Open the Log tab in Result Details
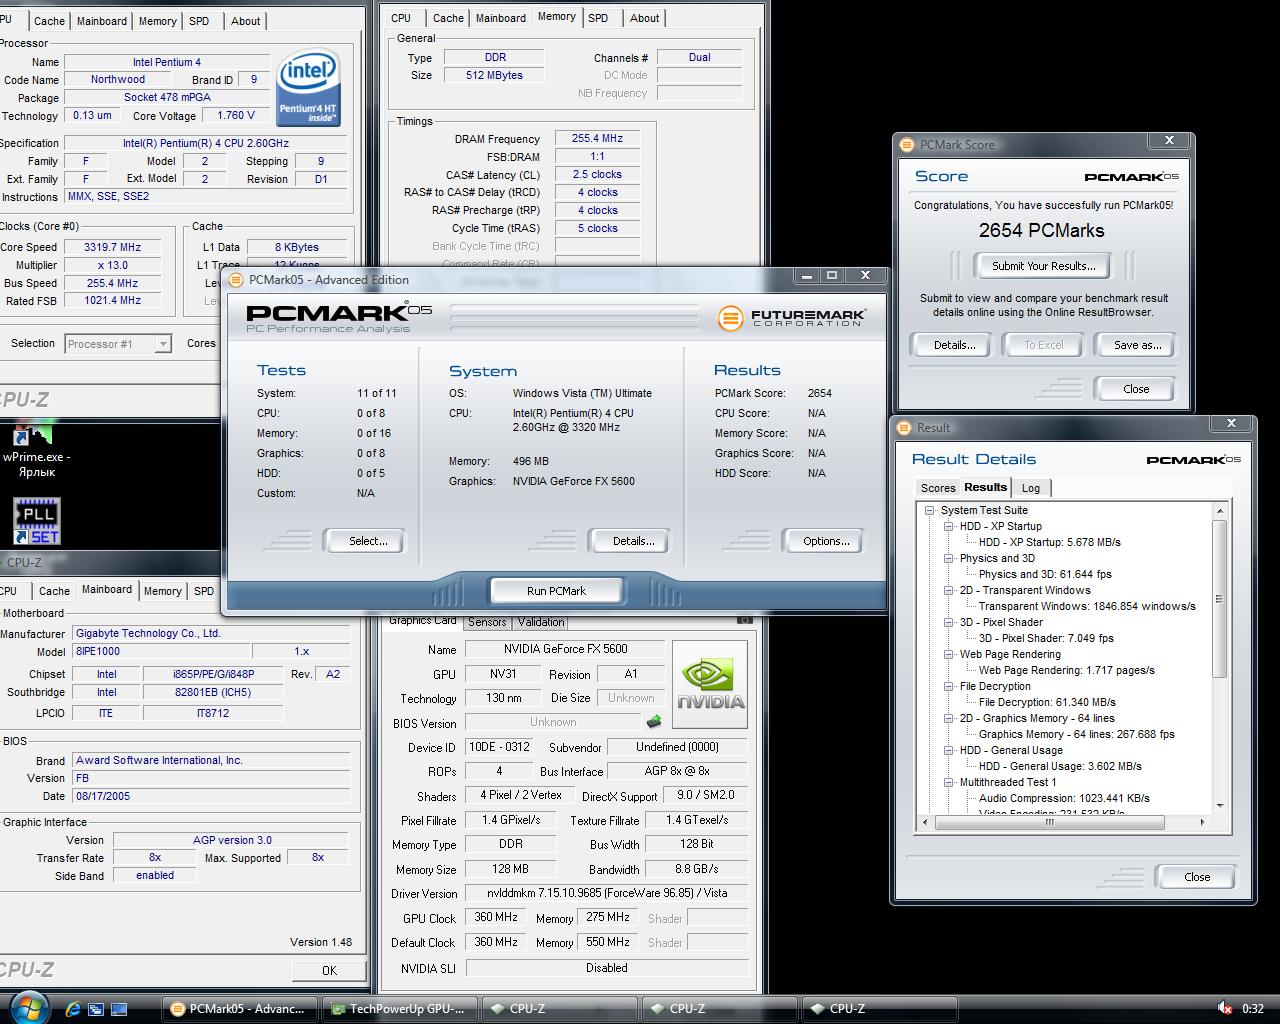 1031,488
